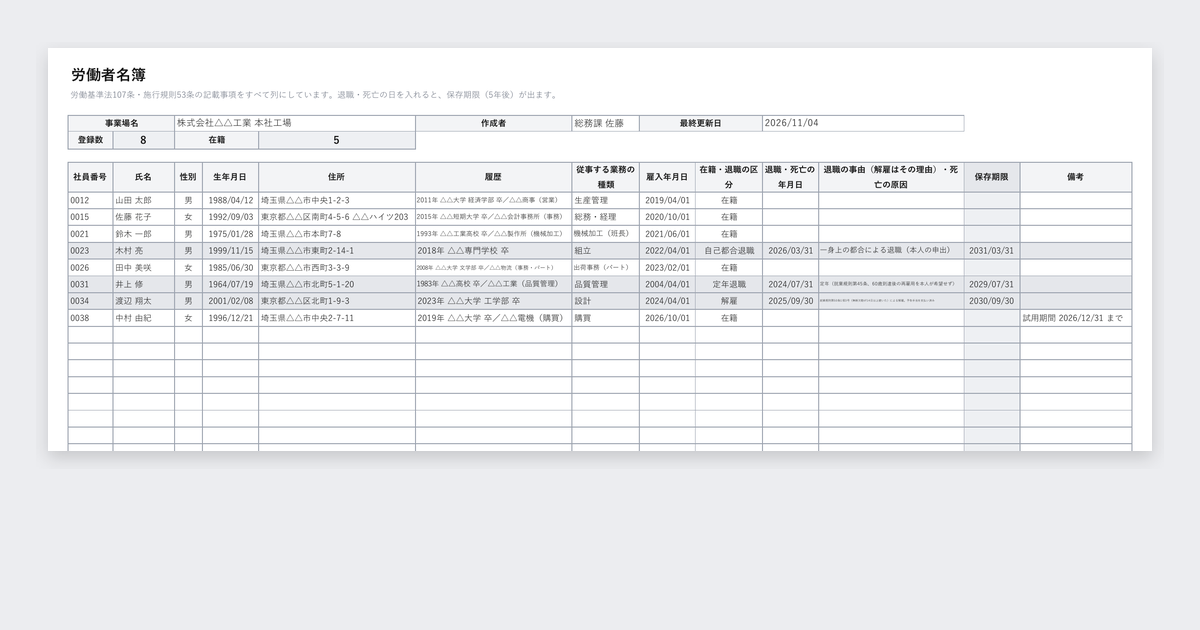Viewport: 1200px width, 630px height.
Task: Click the address 埼玉県△△市中央1-2-3
Action: point(336,200)
